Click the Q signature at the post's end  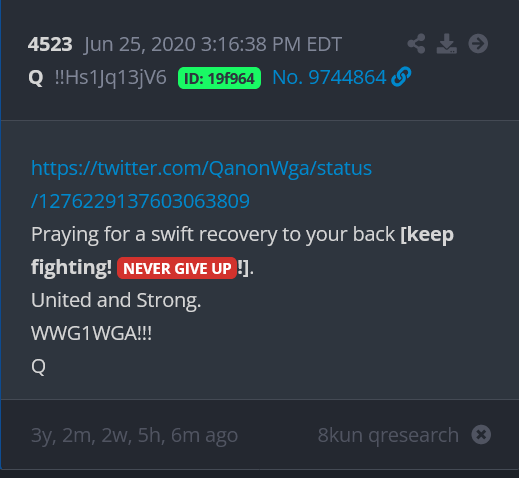point(38,366)
